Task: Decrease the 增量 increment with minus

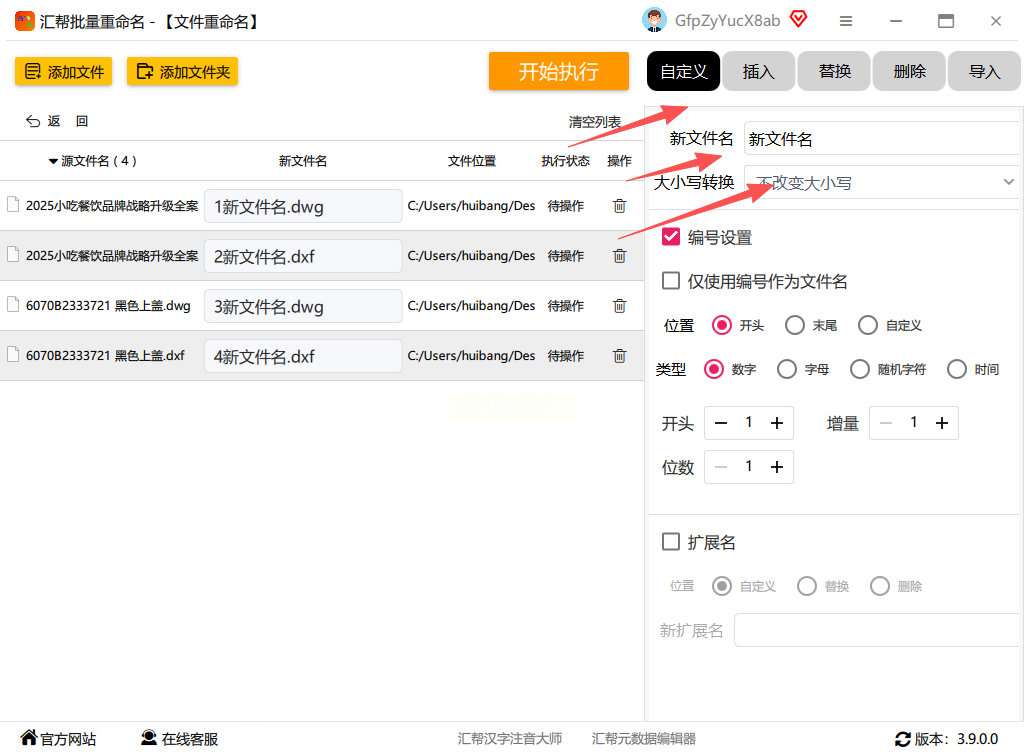Action: click(886, 423)
